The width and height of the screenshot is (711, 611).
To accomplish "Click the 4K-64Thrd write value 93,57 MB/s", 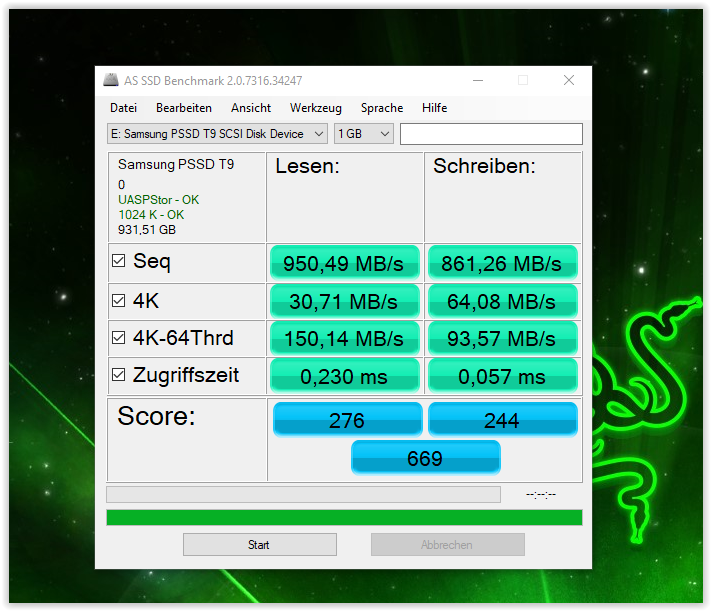I will click(x=502, y=338).
